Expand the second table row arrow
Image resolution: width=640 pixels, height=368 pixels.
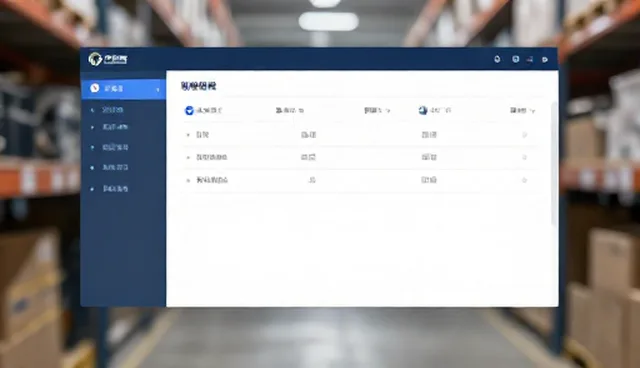(188, 157)
